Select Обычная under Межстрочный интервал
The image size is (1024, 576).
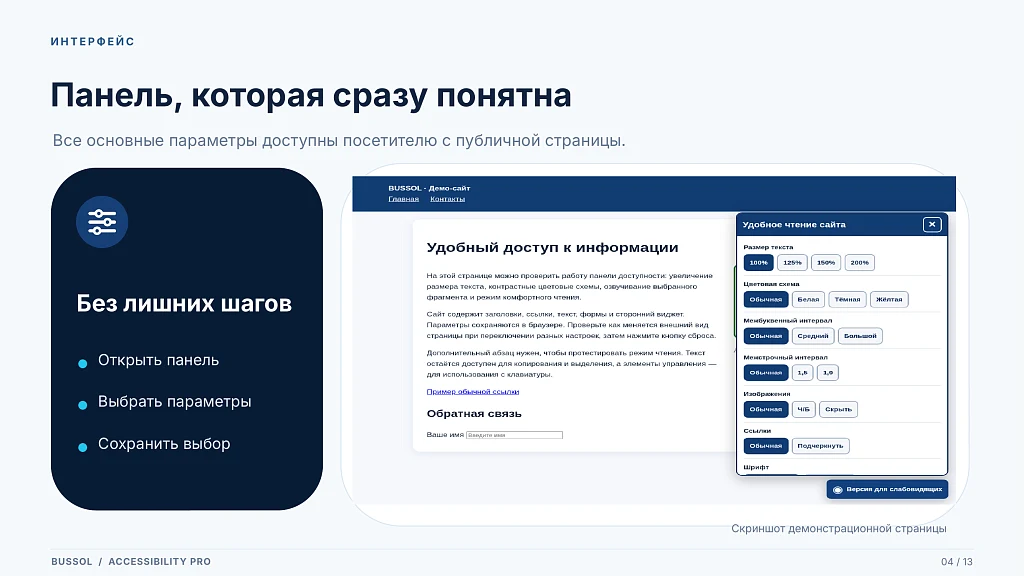pyautogui.click(x=765, y=372)
